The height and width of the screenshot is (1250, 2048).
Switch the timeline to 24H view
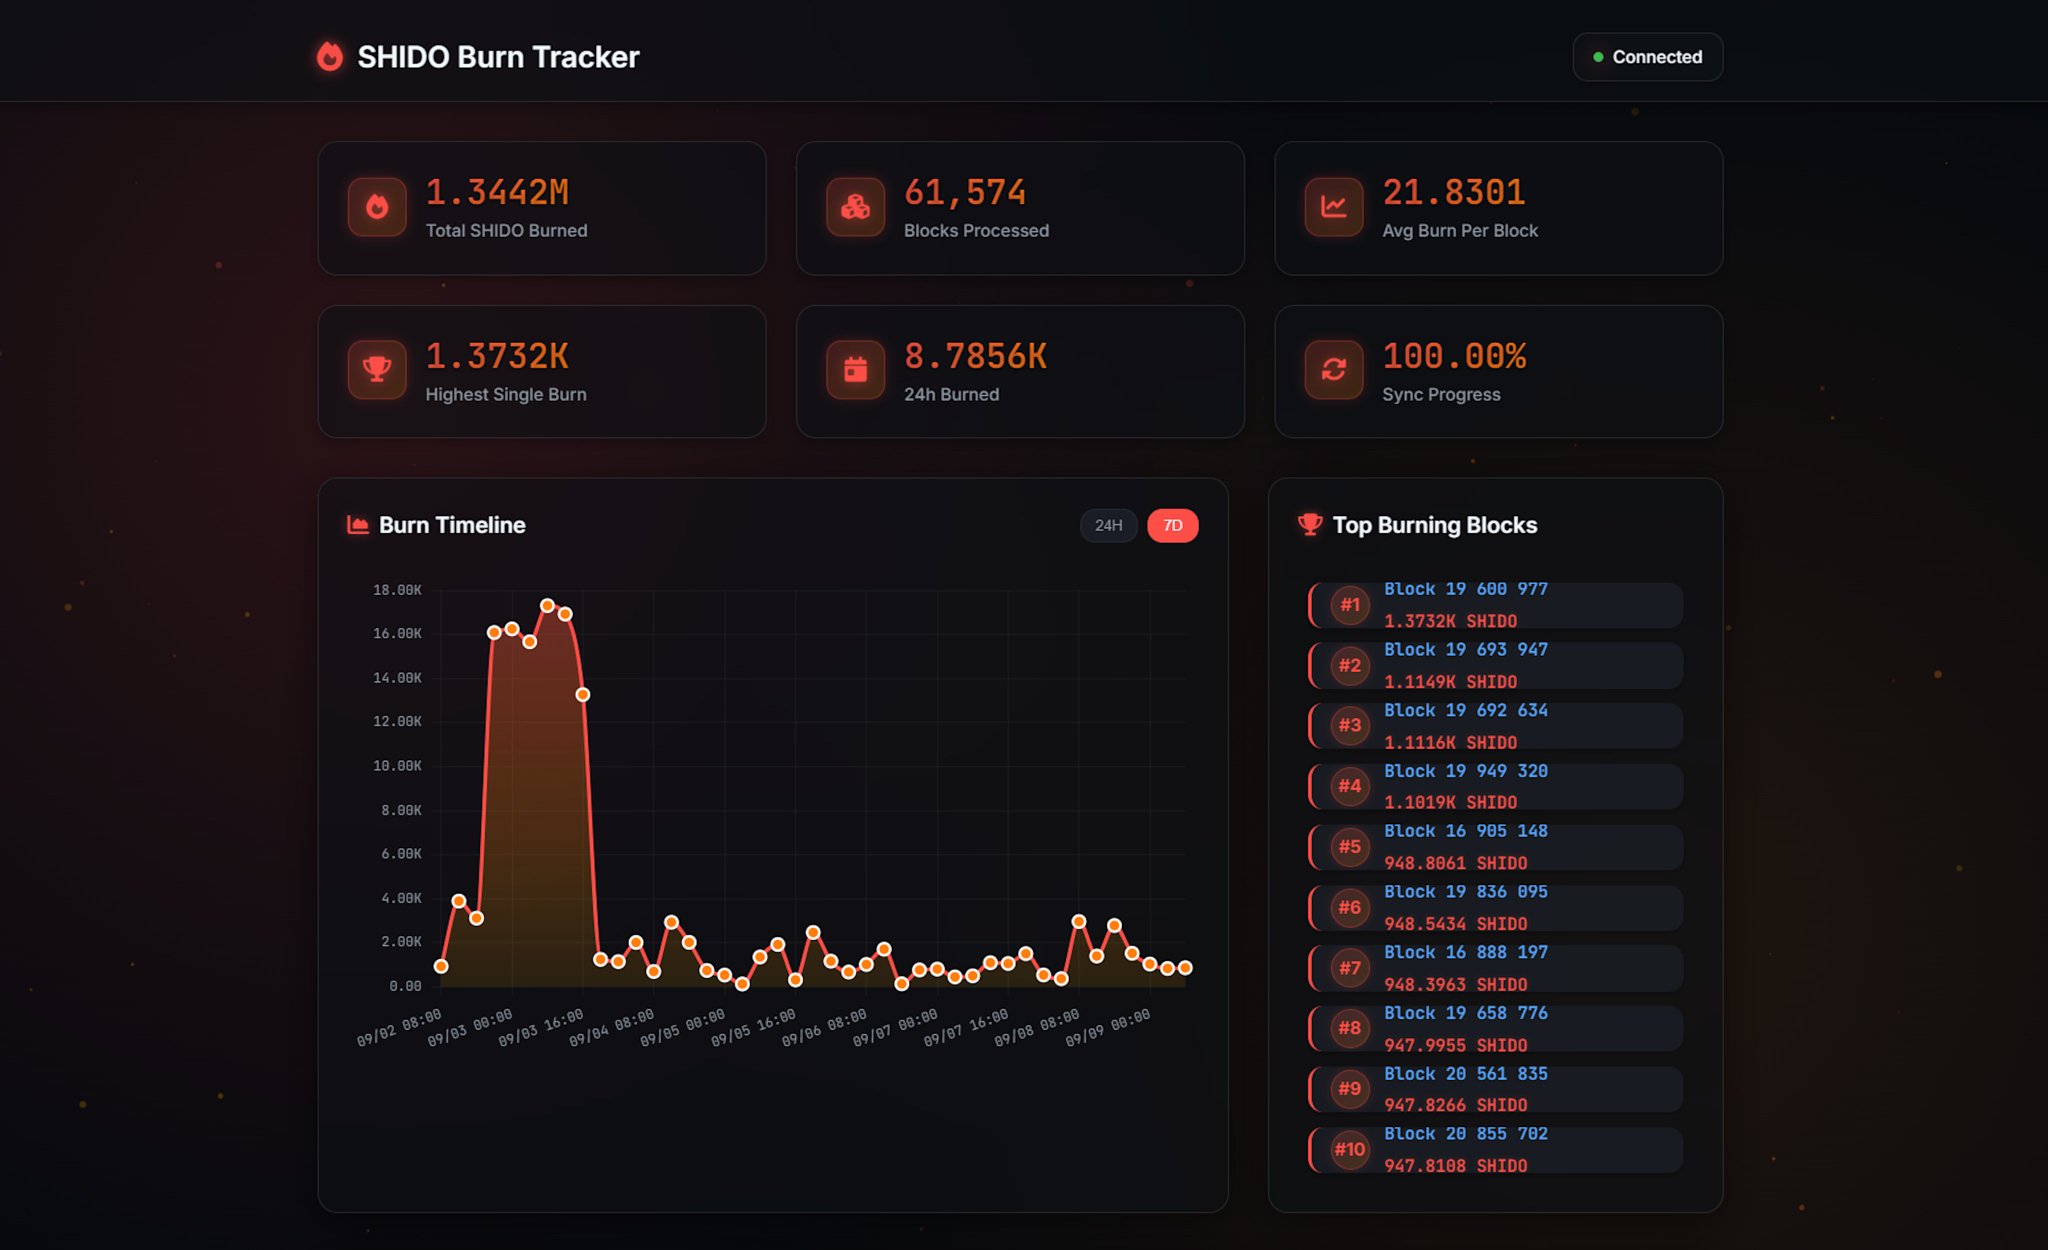coord(1108,525)
